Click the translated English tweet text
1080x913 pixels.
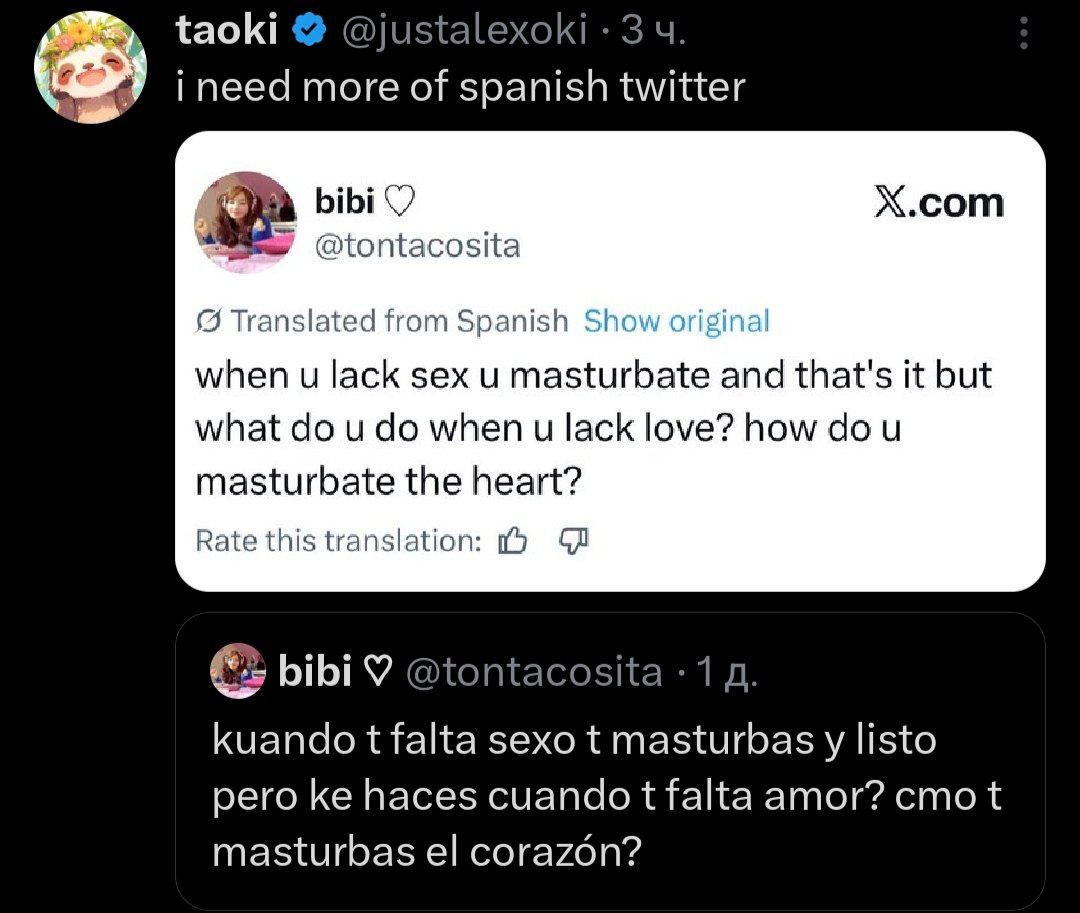[592, 430]
